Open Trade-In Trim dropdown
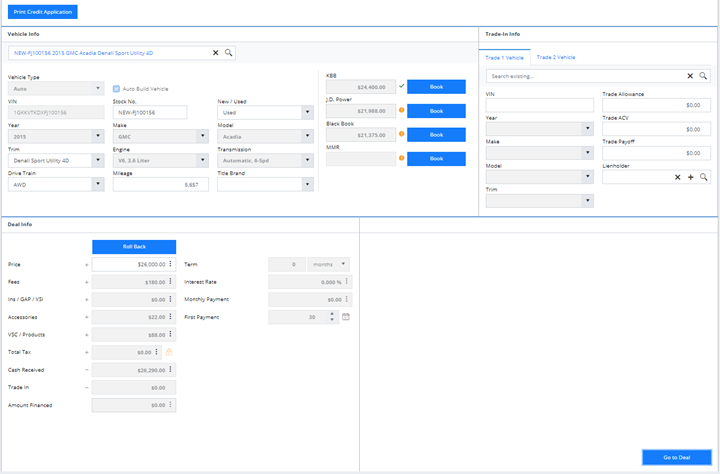Image resolution: width=720 pixels, height=474 pixels. 587,201
